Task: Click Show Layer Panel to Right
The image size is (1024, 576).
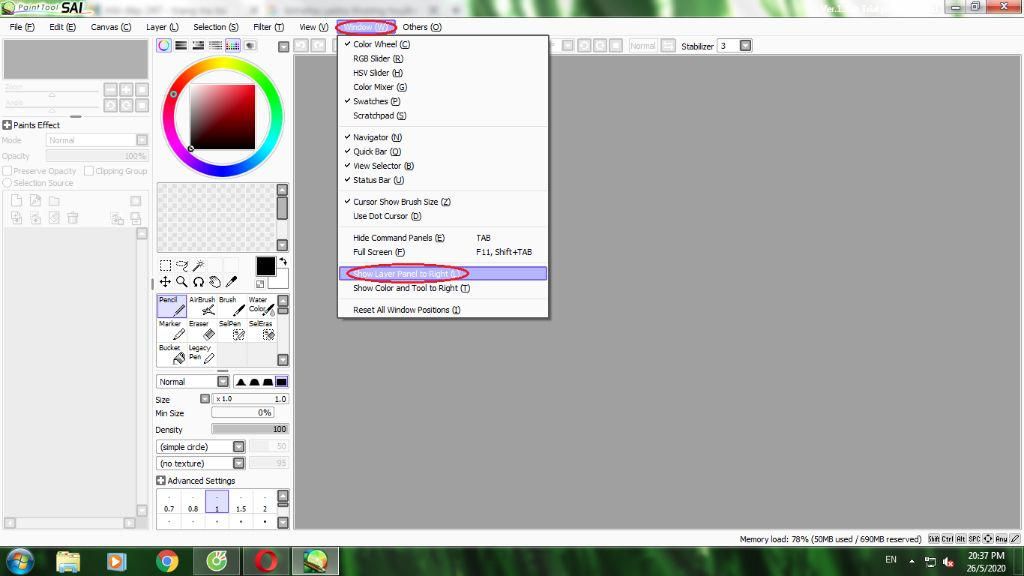Action: [x=443, y=274]
